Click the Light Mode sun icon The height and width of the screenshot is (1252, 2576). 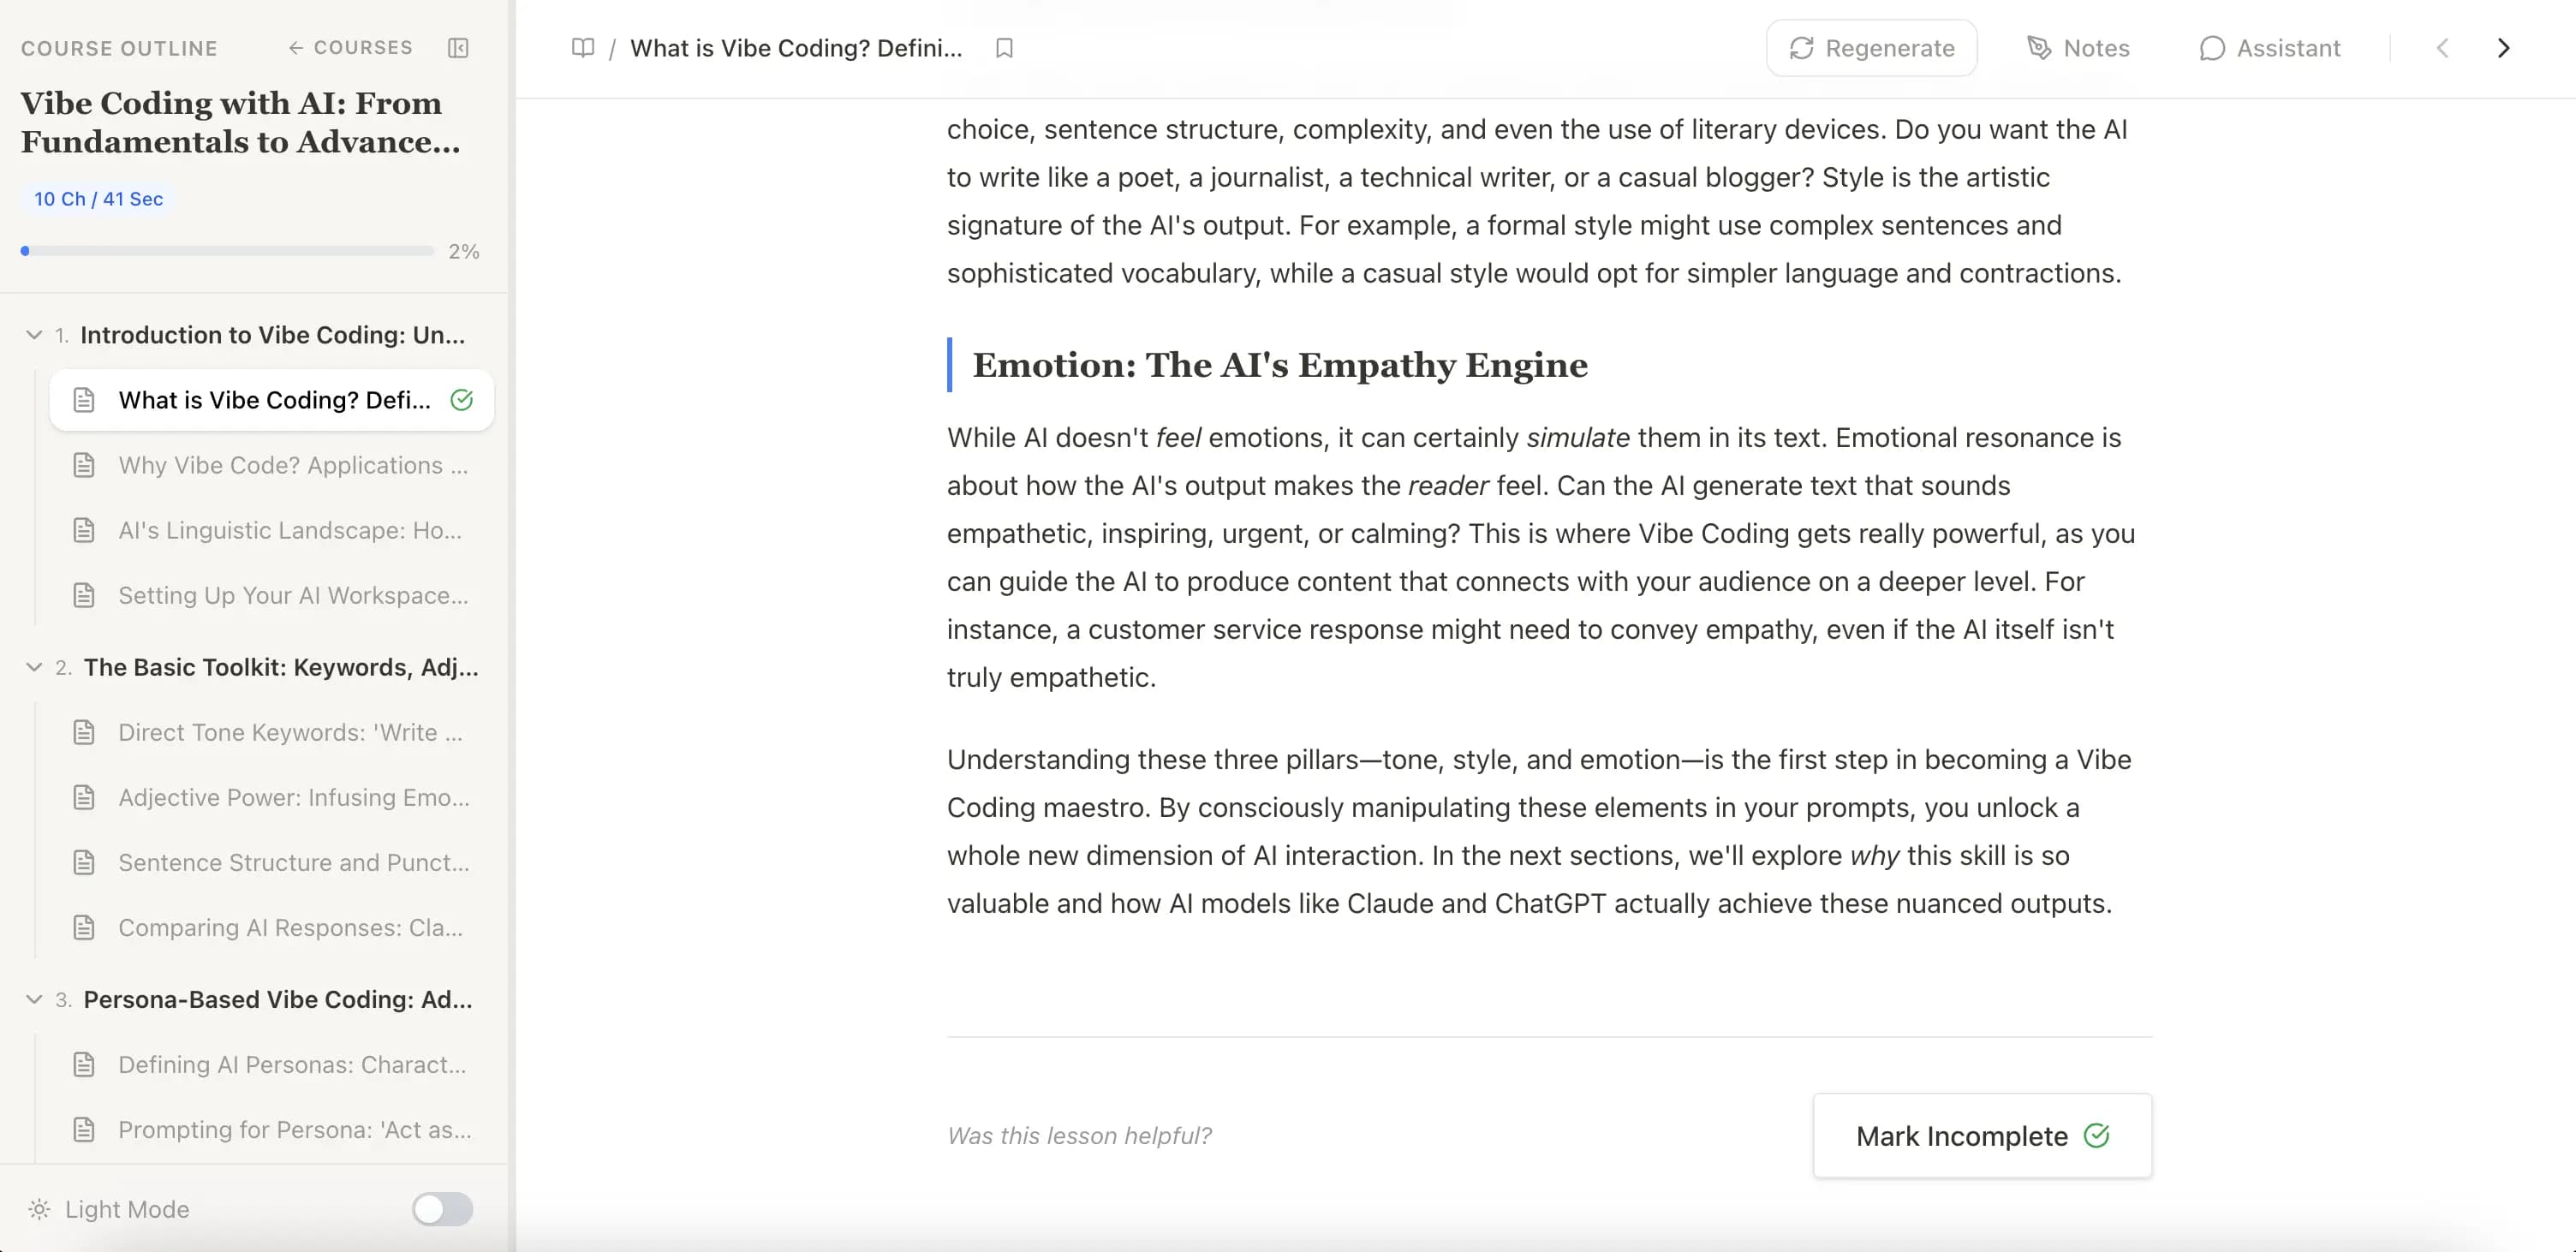(39, 1209)
